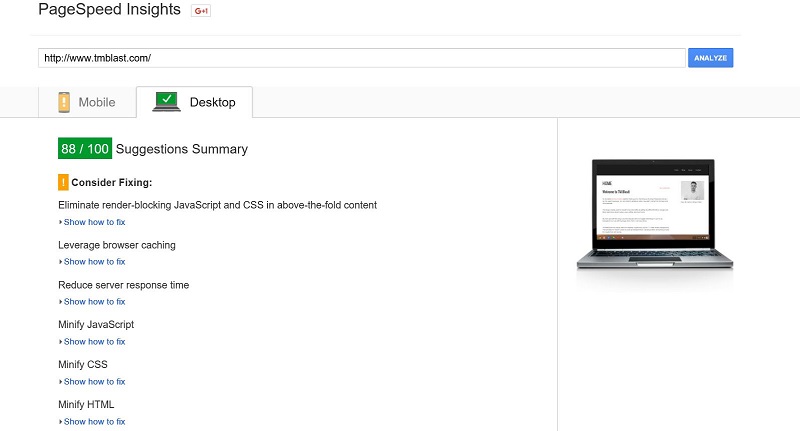800x431 pixels.
Task: Click the Suggestions Summary heading
Action: pos(182,149)
